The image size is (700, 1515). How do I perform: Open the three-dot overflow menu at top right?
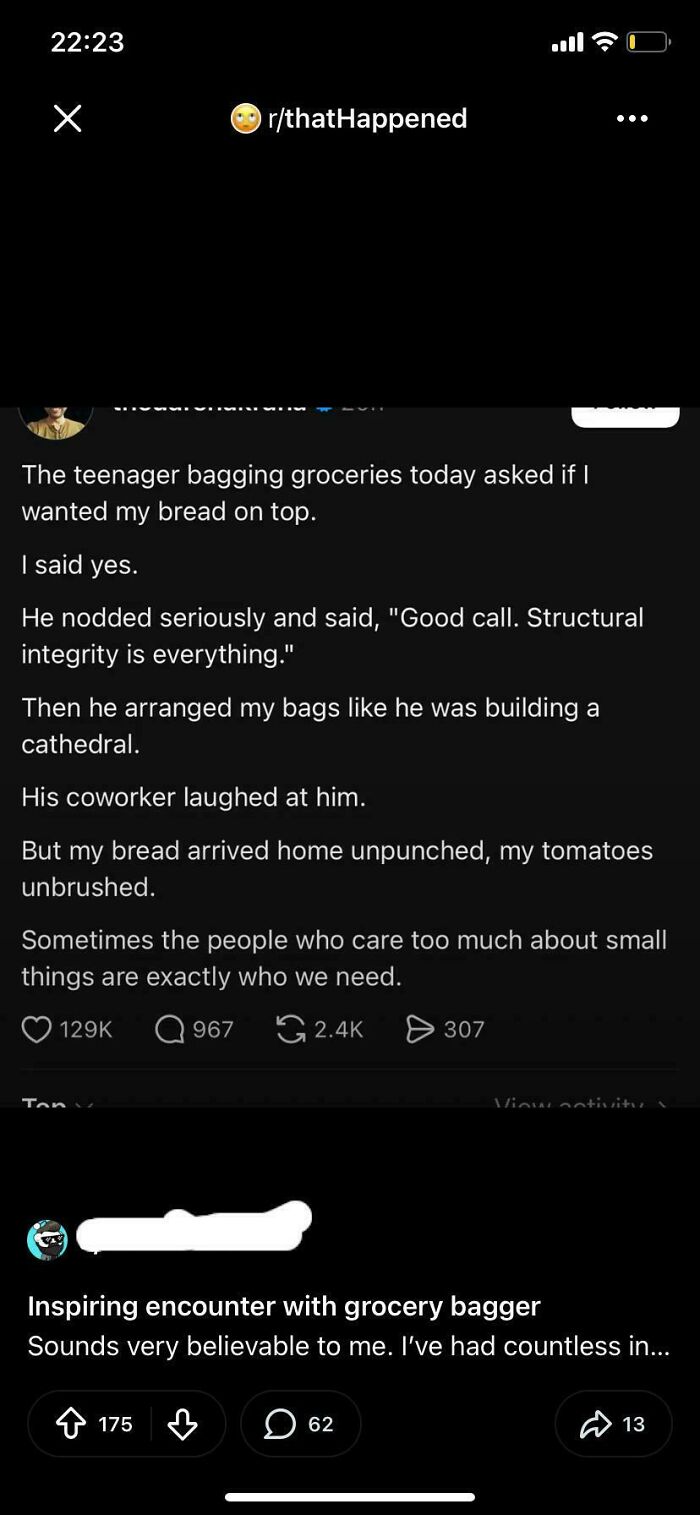632,118
